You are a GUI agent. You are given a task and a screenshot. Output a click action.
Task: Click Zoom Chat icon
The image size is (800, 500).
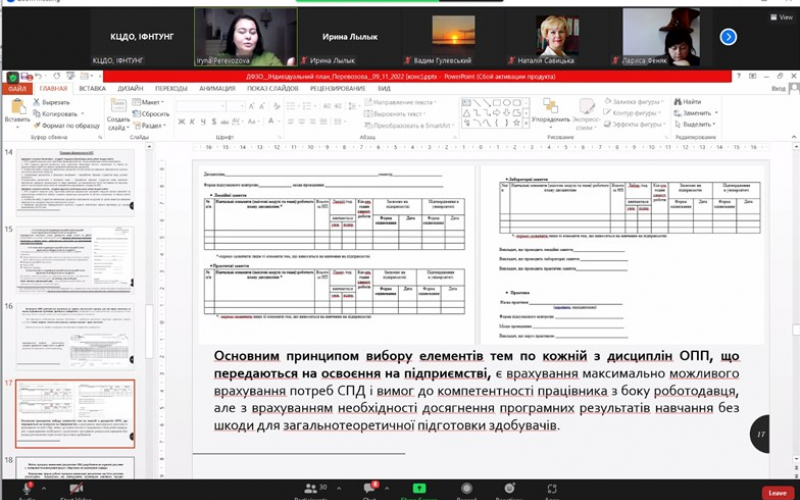click(369, 488)
